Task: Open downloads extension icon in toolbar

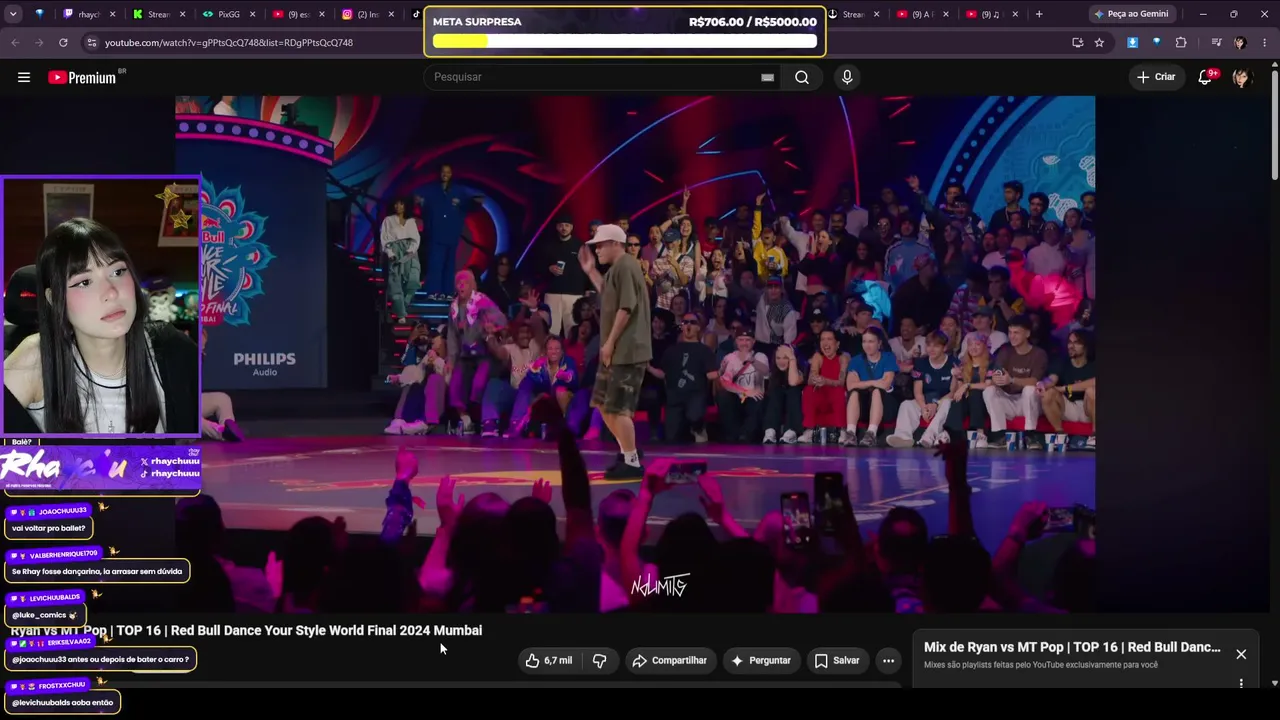Action: pos(1132,42)
